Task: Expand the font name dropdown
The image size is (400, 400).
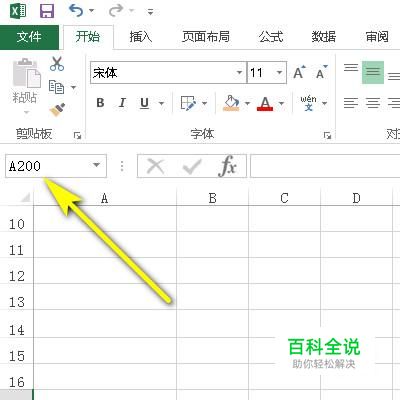Action: pos(239,73)
